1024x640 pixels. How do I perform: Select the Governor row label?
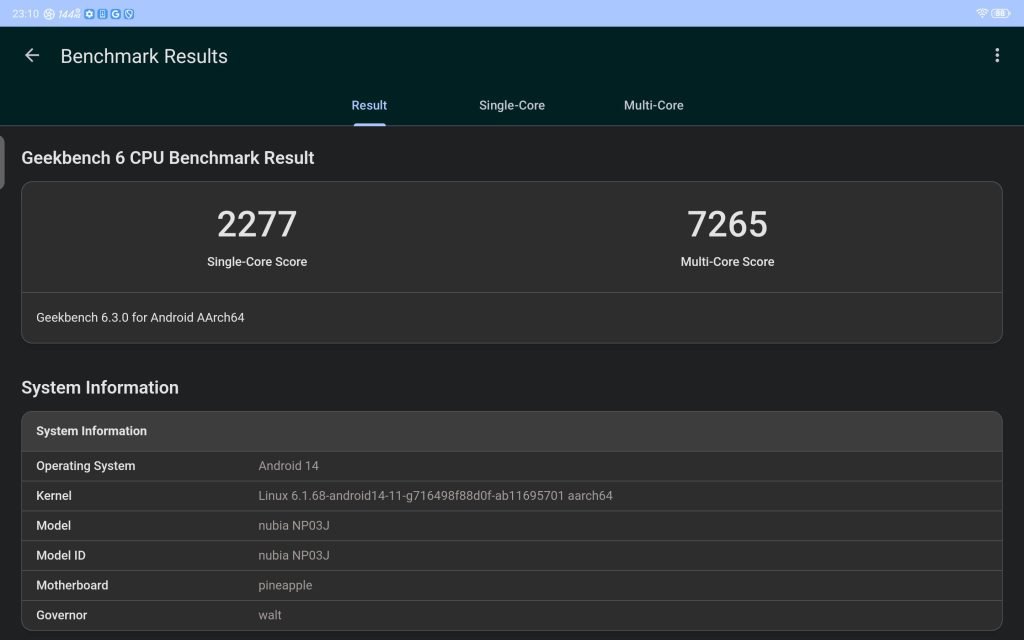[61, 615]
